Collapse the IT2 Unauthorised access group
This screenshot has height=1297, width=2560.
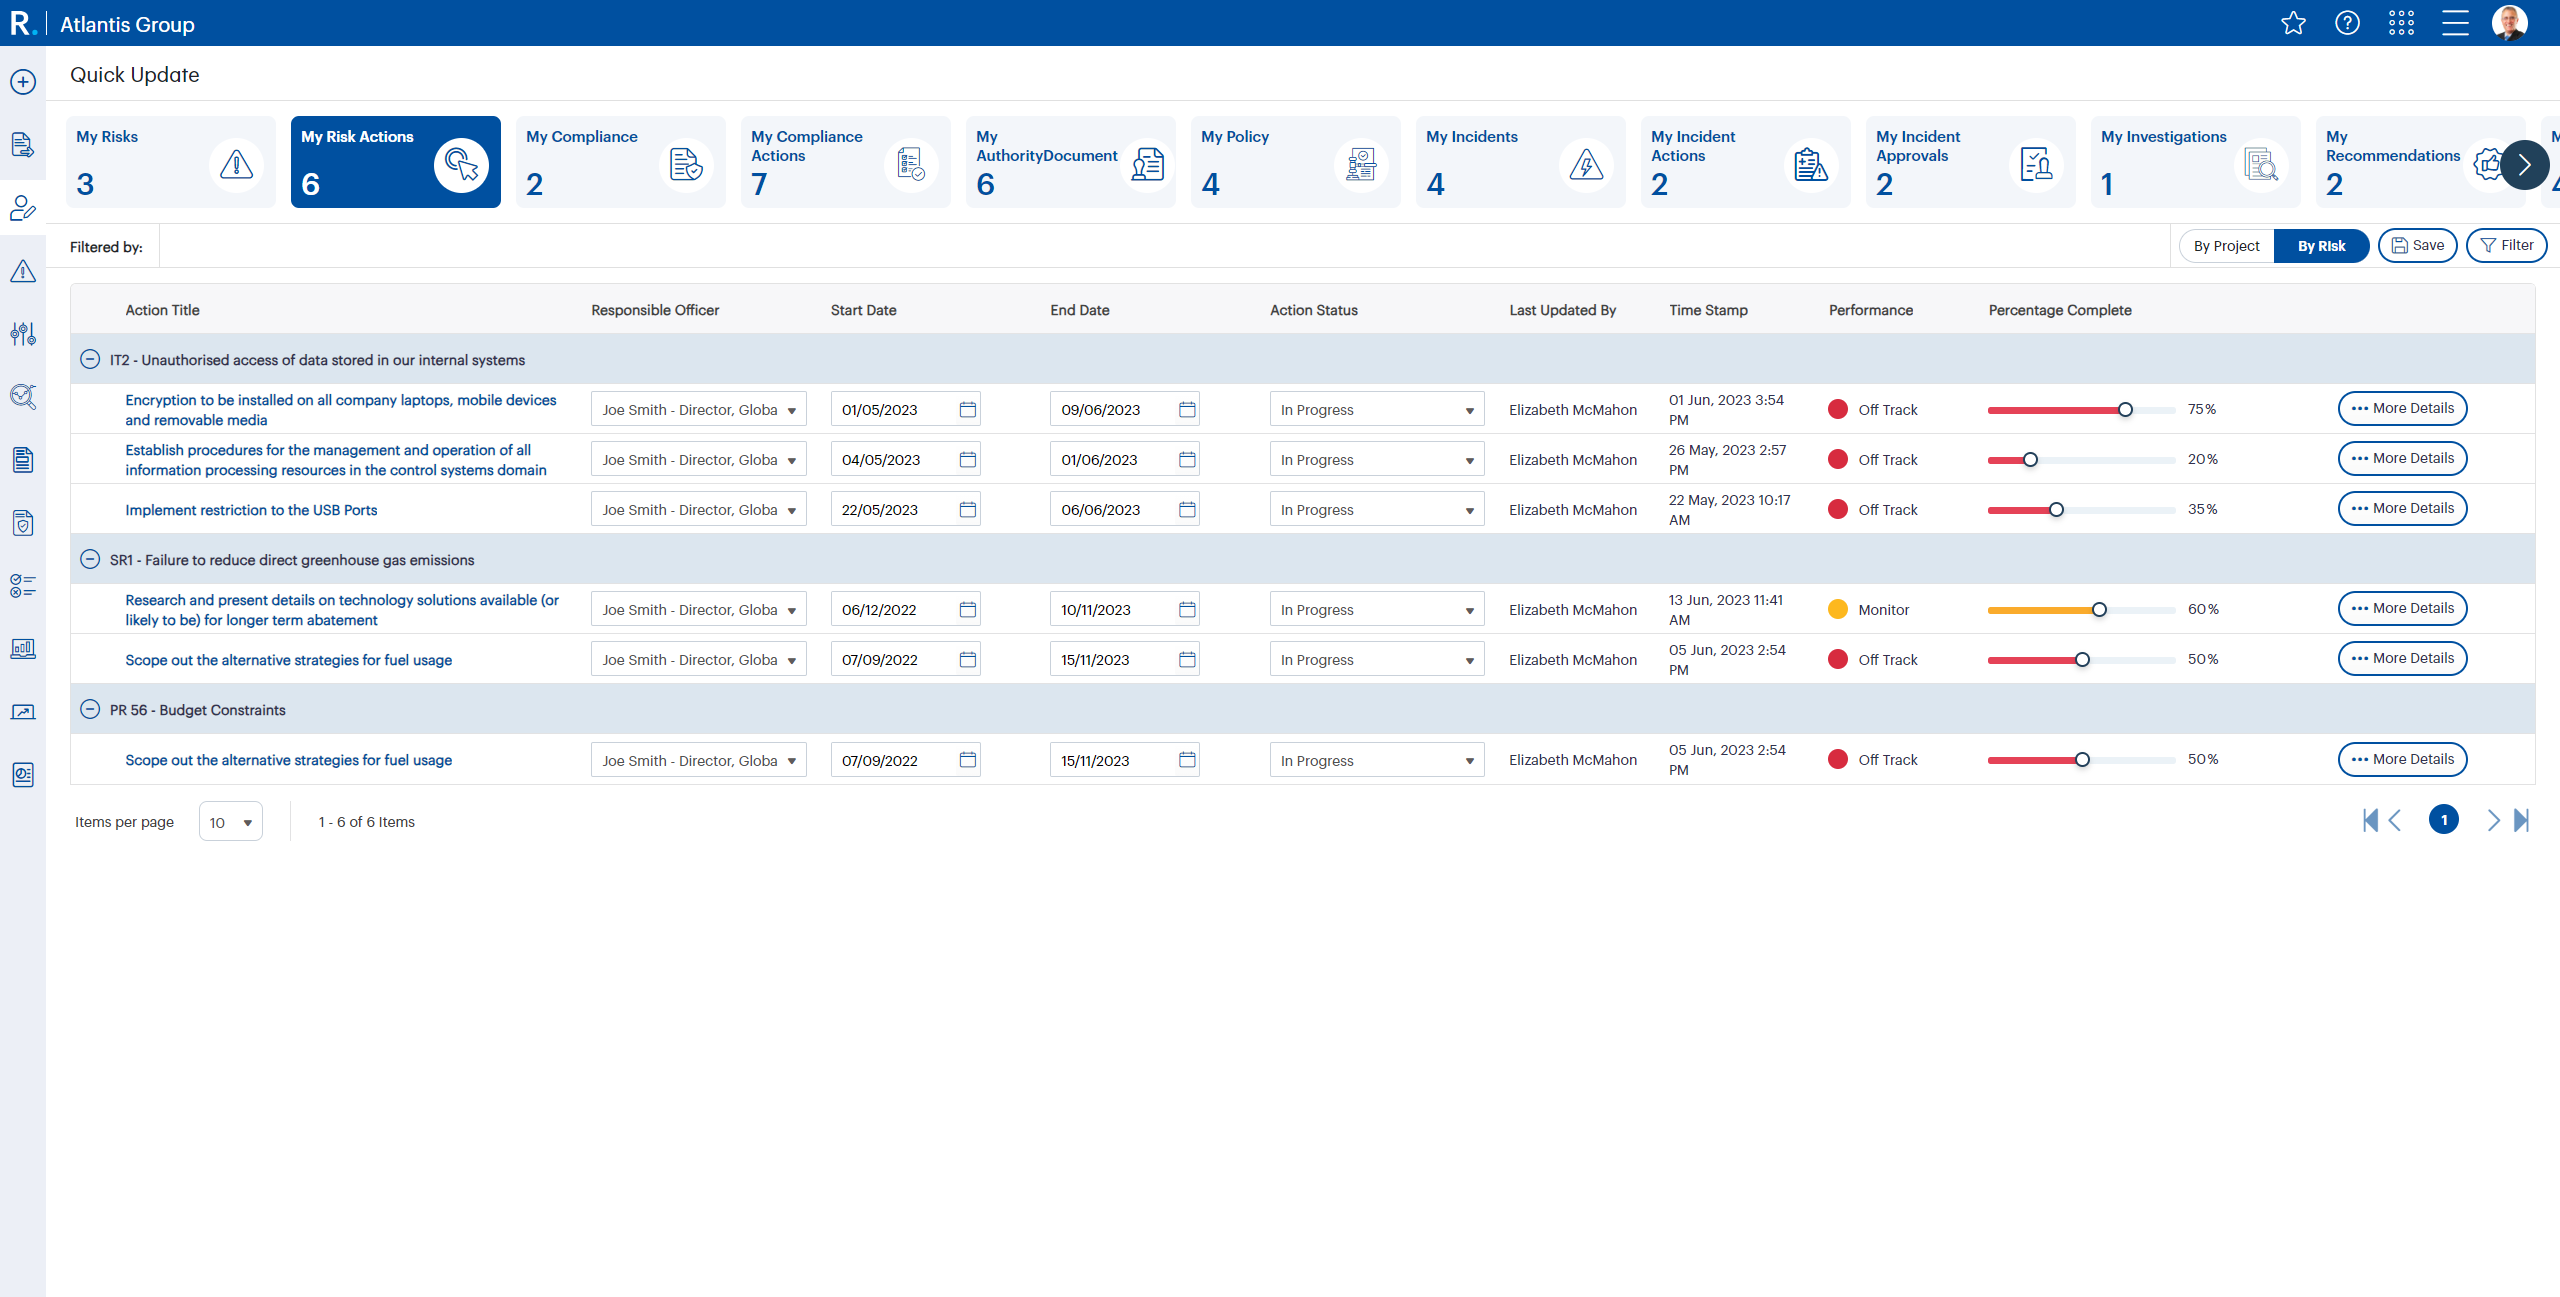click(90, 360)
